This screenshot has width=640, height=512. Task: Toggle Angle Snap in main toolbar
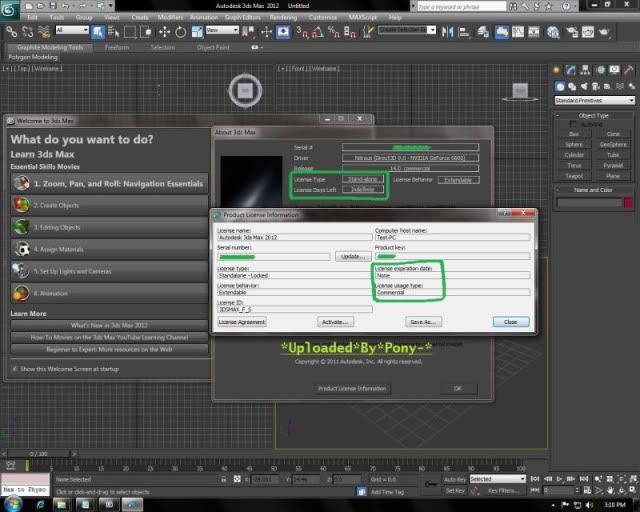tap(318, 32)
